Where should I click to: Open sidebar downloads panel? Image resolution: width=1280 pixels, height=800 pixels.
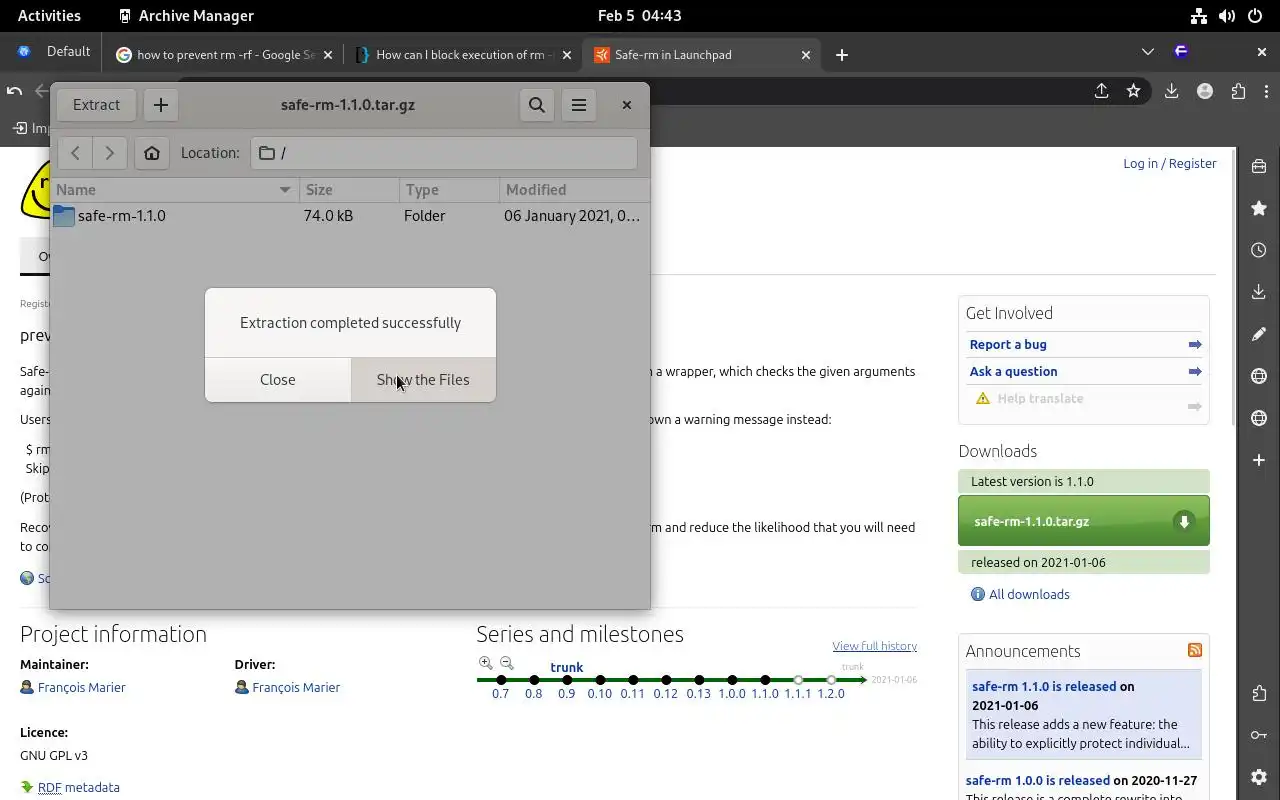click(x=1259, y=292)
